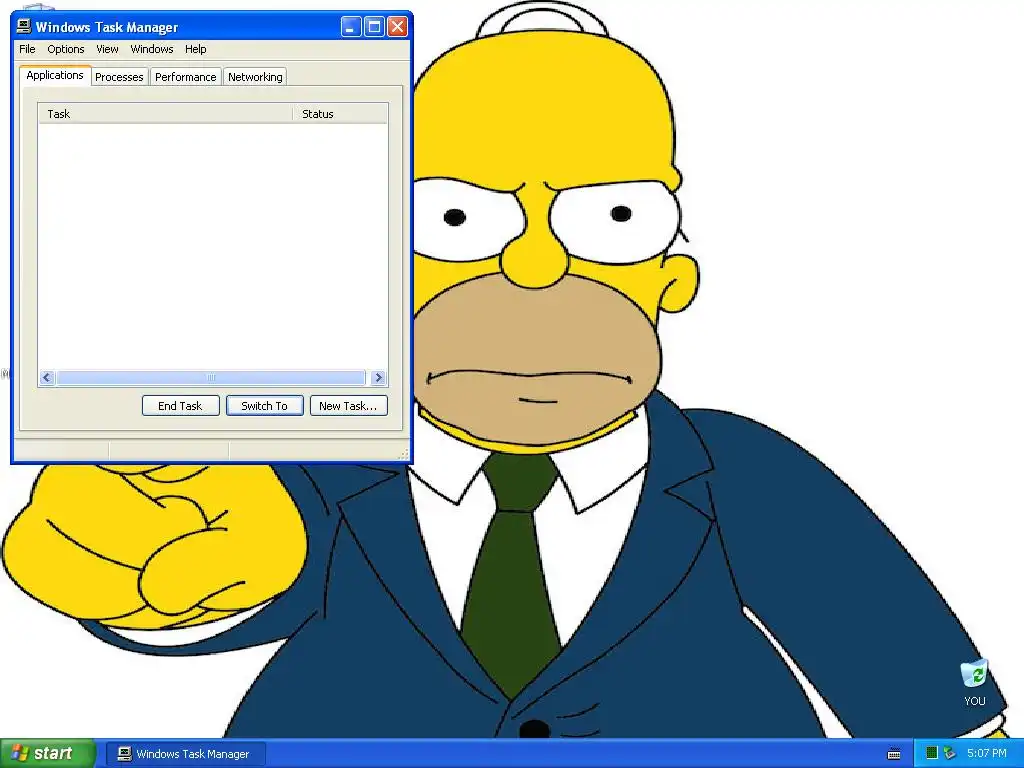The width and height of the screenshot is (1024, 768).
Task: Maximize the Windows Task Manager window
Action: [x=374, y=27]
